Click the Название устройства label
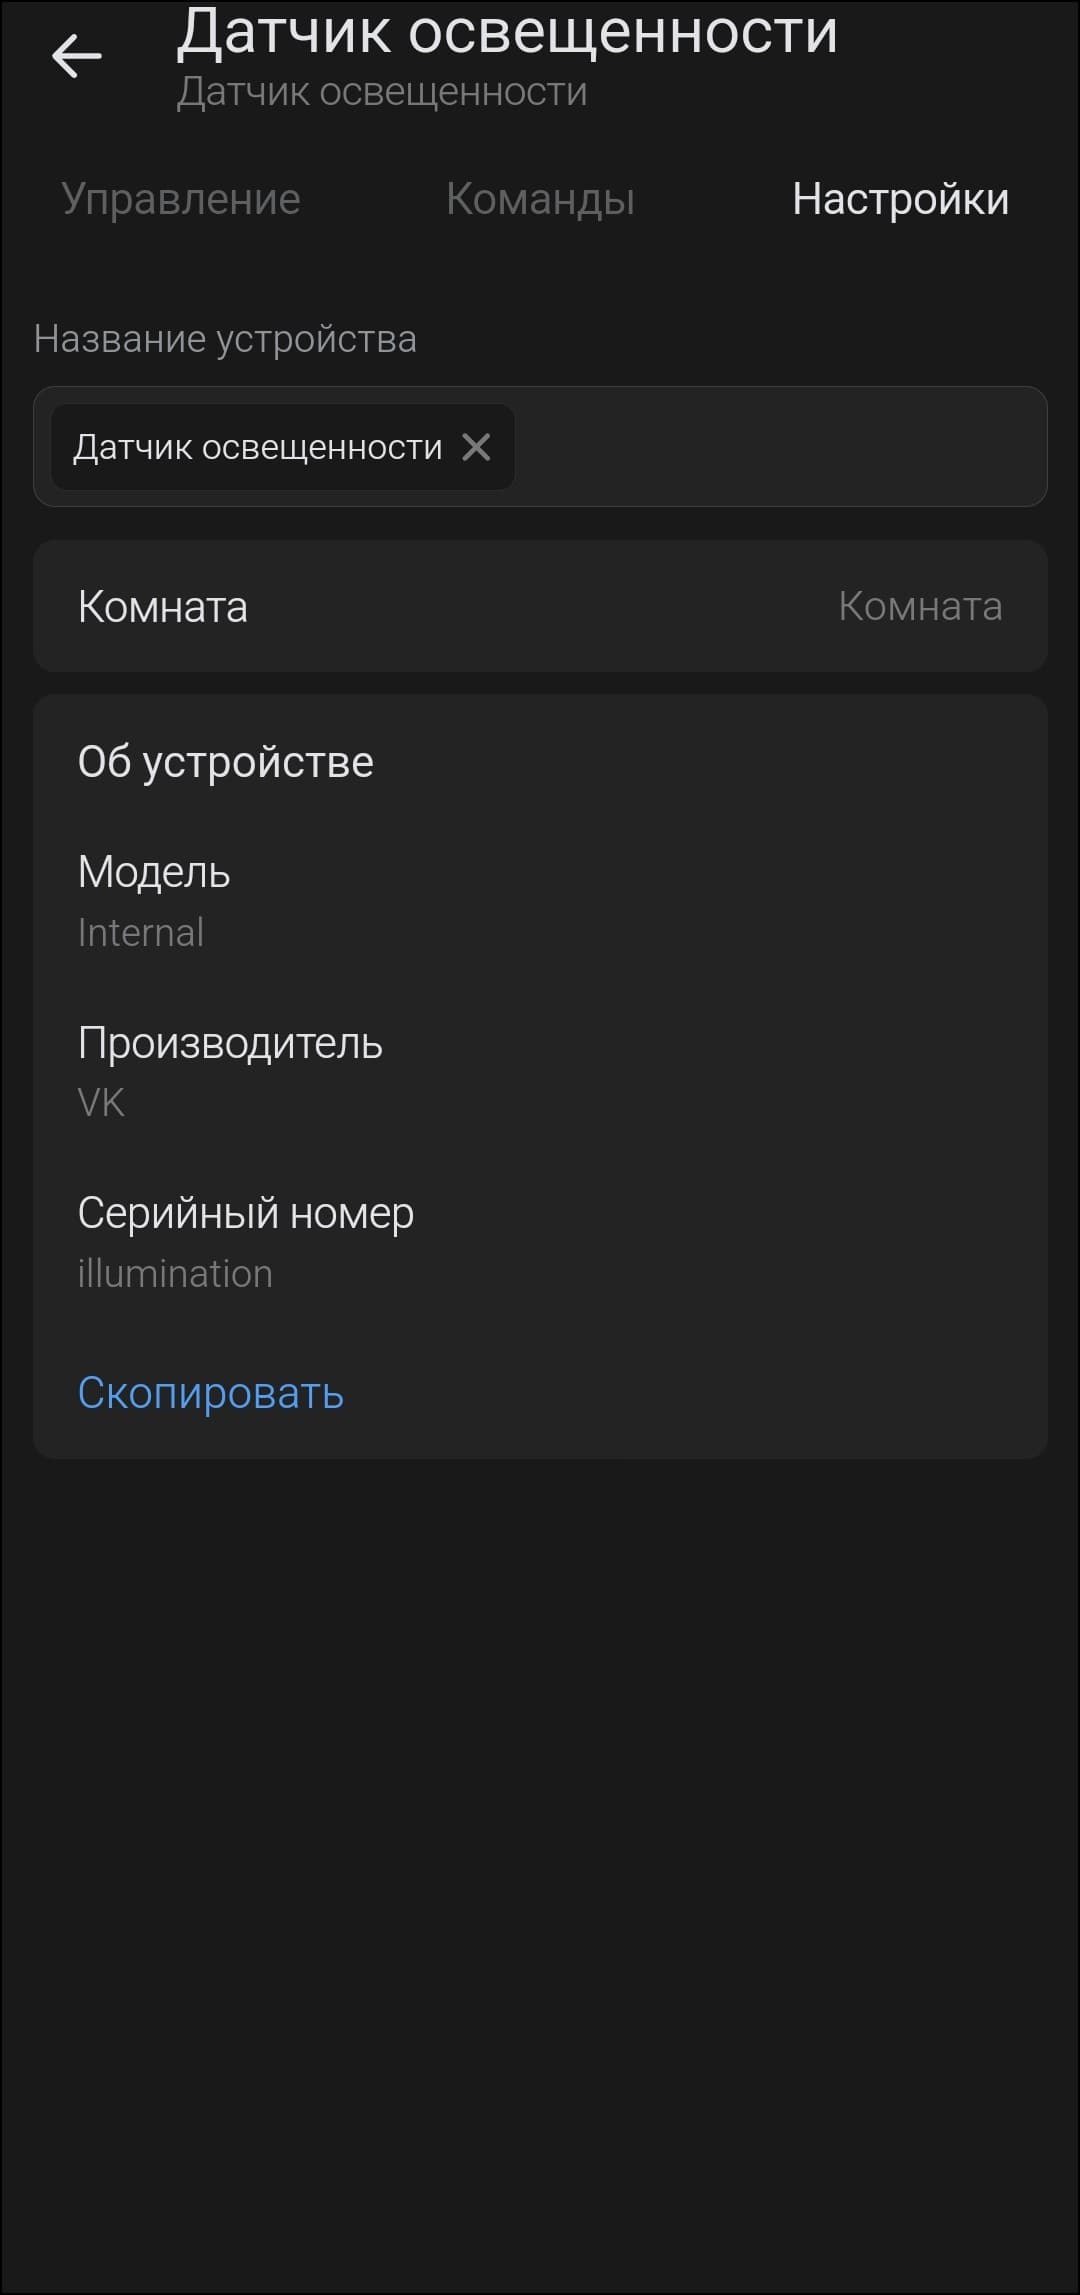 (225, 339)
